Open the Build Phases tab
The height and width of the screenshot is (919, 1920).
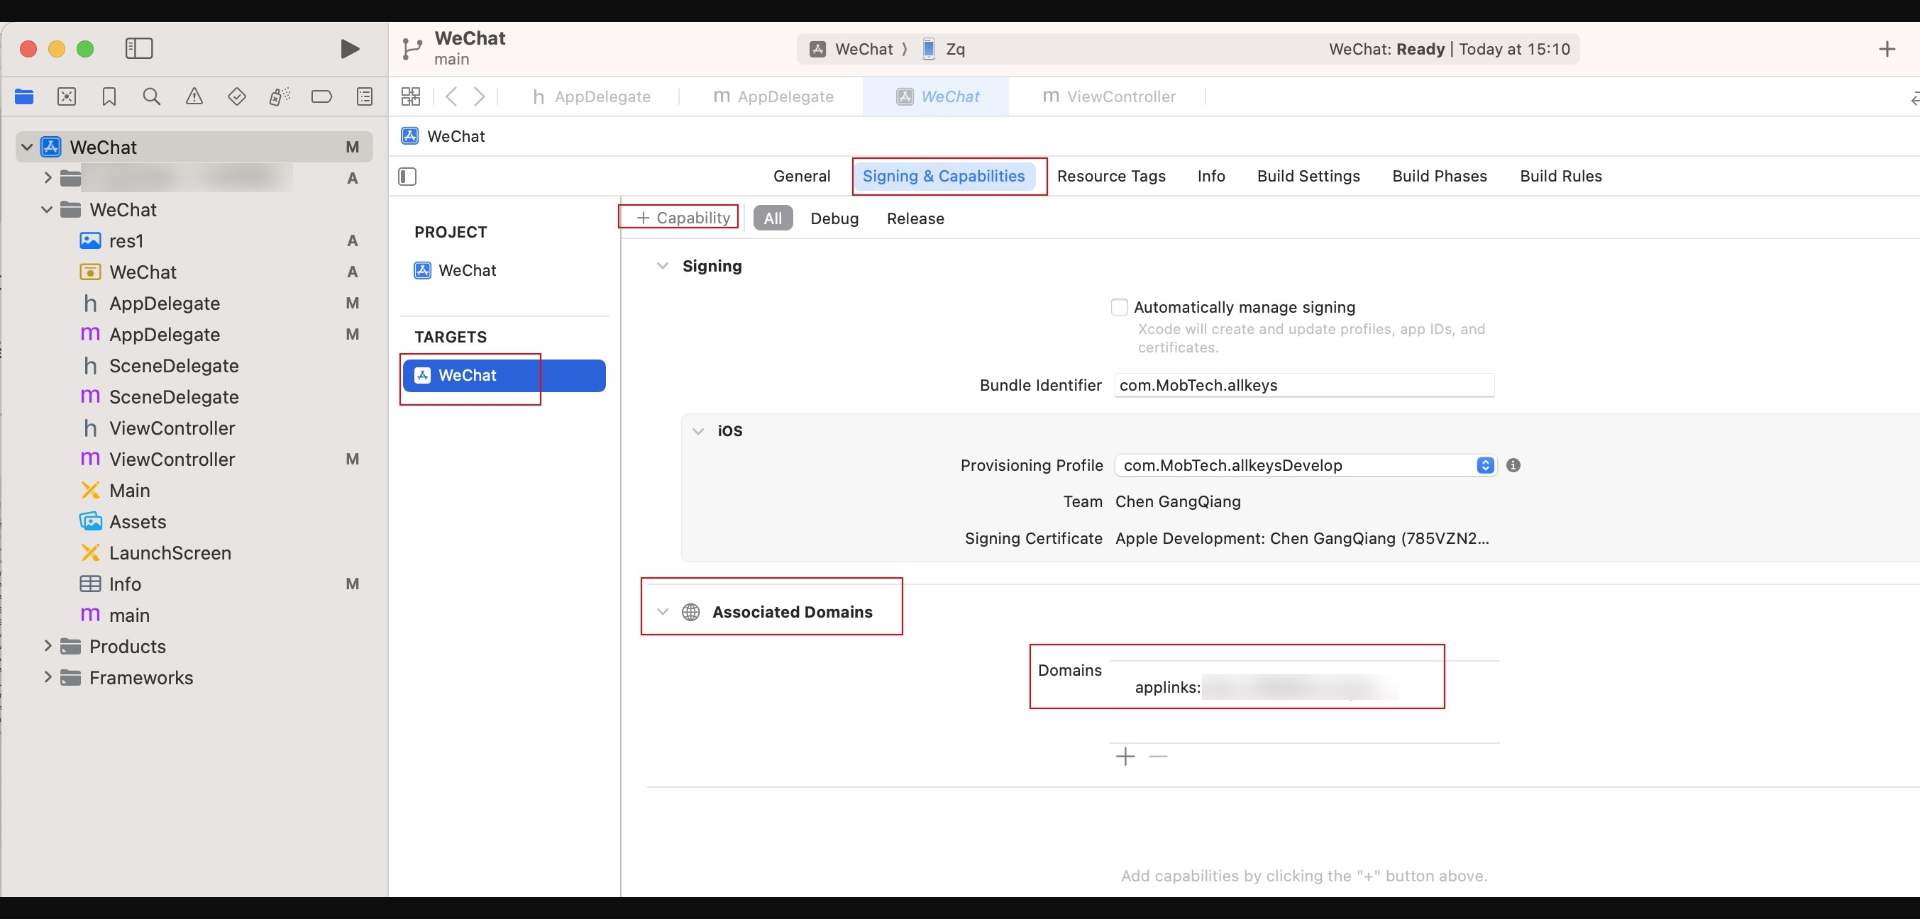coord(1439,176)
